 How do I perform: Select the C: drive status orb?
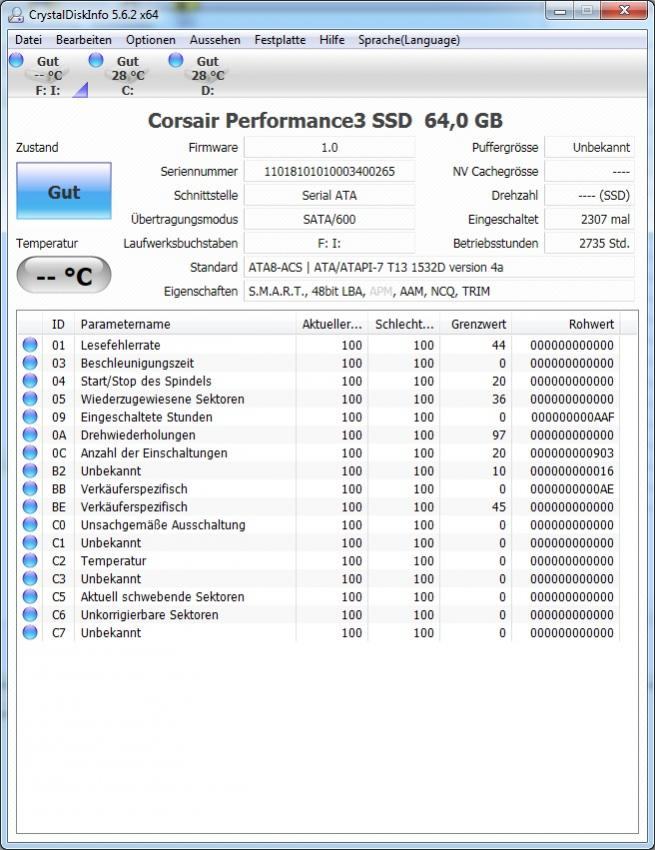pyautogui.click(x=96, y=60)
